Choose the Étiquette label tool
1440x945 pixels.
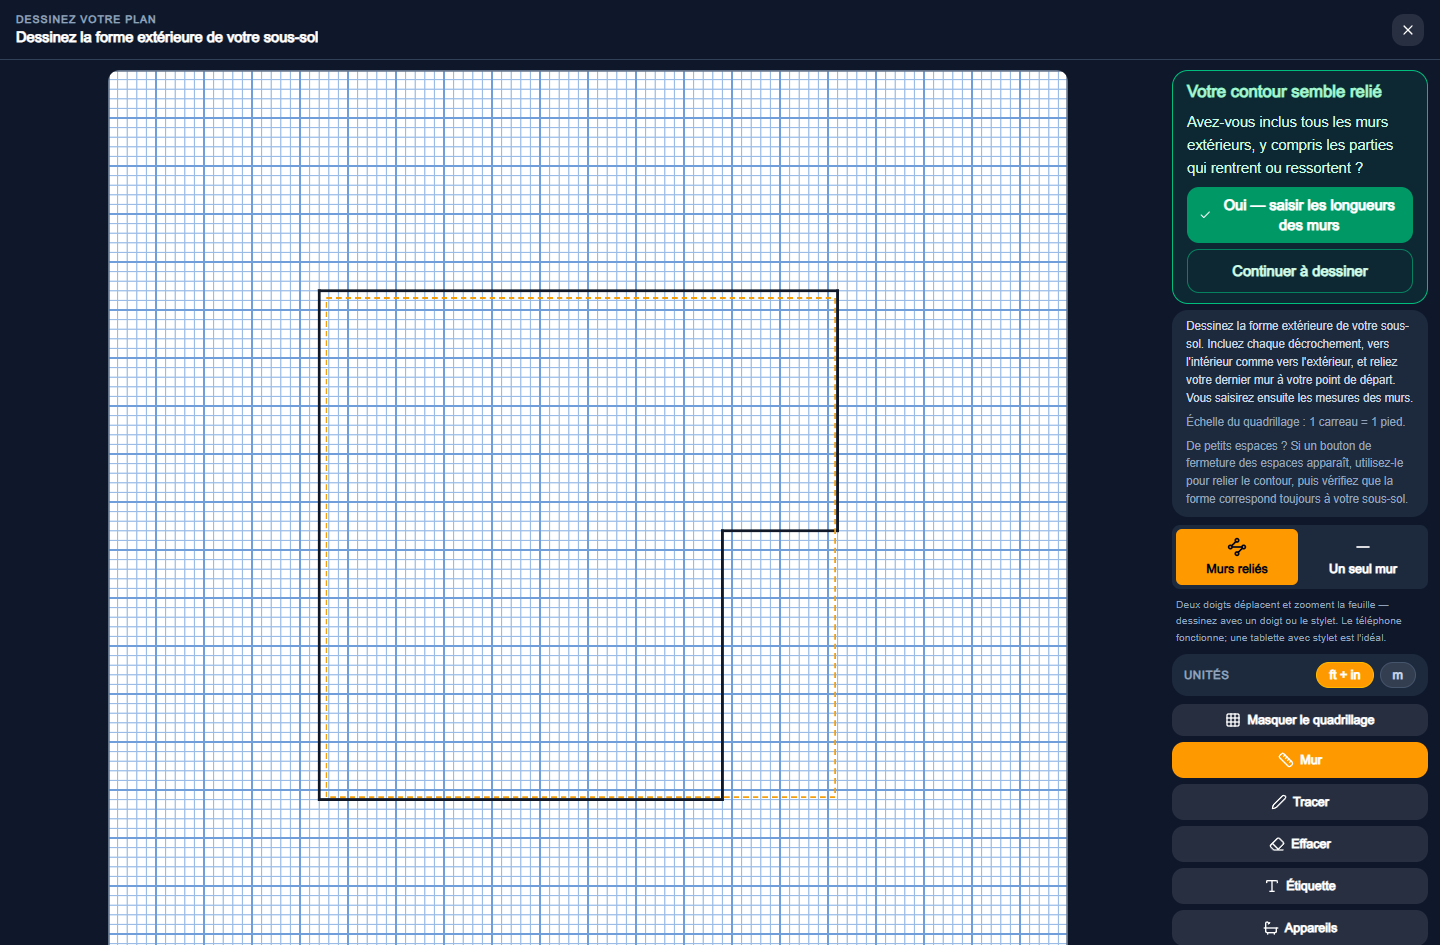tap(1299, 886)
